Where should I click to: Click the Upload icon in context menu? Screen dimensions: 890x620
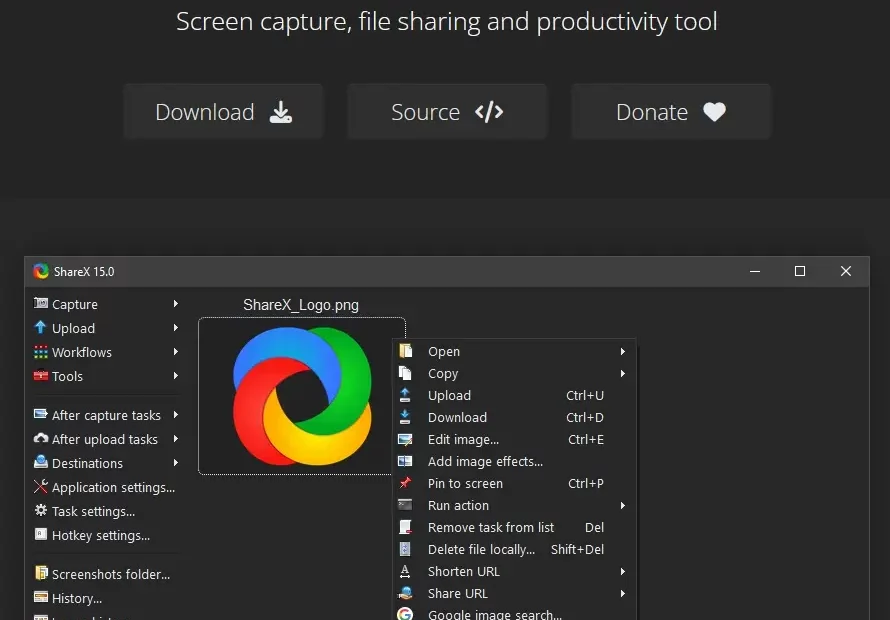click(405, 395)
